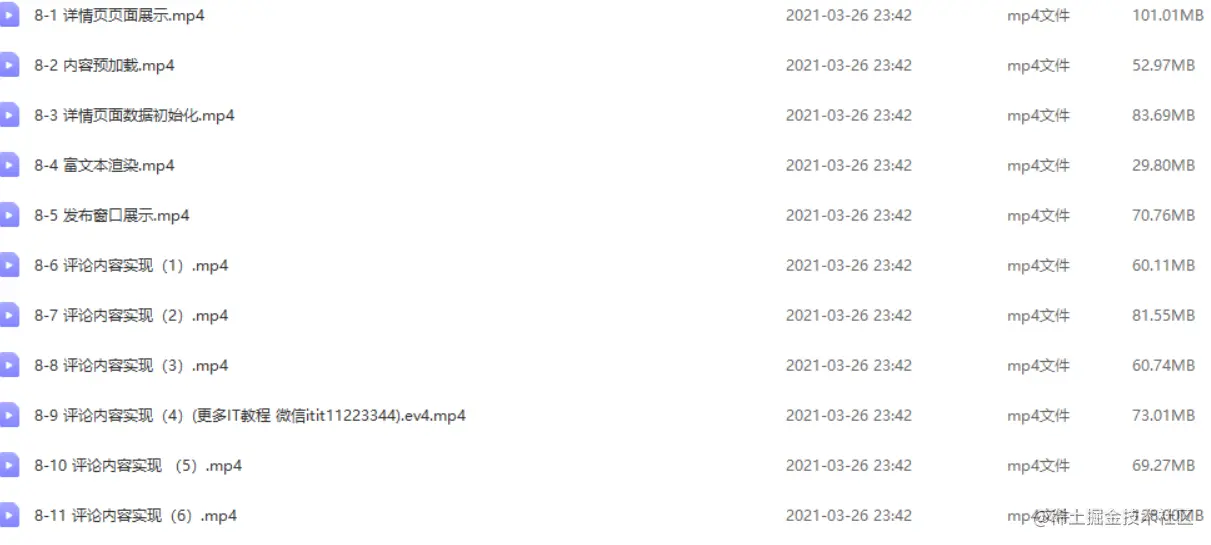Image resolution: width=1211 pixels, height=545 pixels.
Task: Select file name 8-3 详情页面数据初始化.mp4
Action: (134, 115)
